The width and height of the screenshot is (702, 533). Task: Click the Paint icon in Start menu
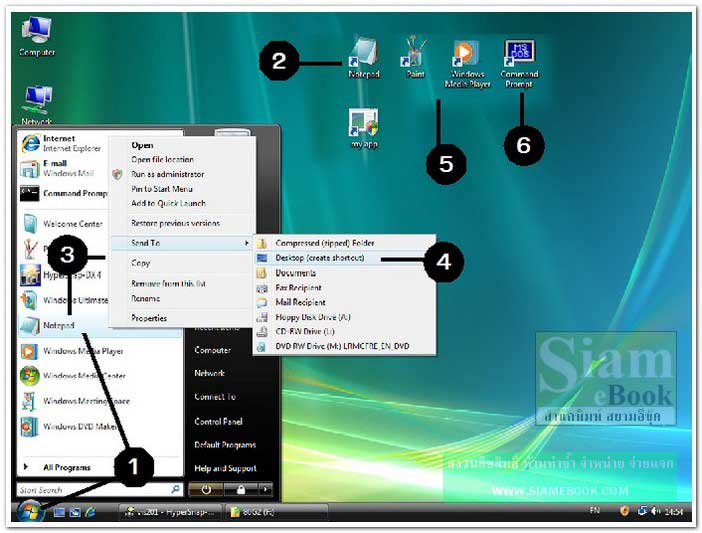click(x=30, y=249)
